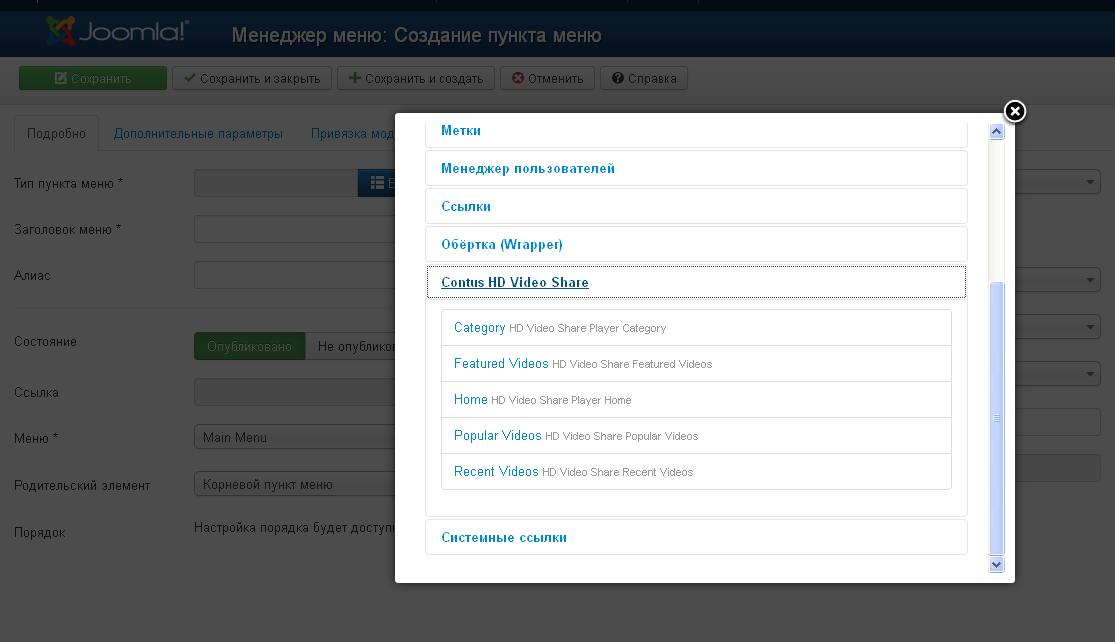Image resolution: width=1115 pixels, height=642 pixels.
Task: Click Сохранить и закрыть with checkmark icon
Action: tap(252, 78)
